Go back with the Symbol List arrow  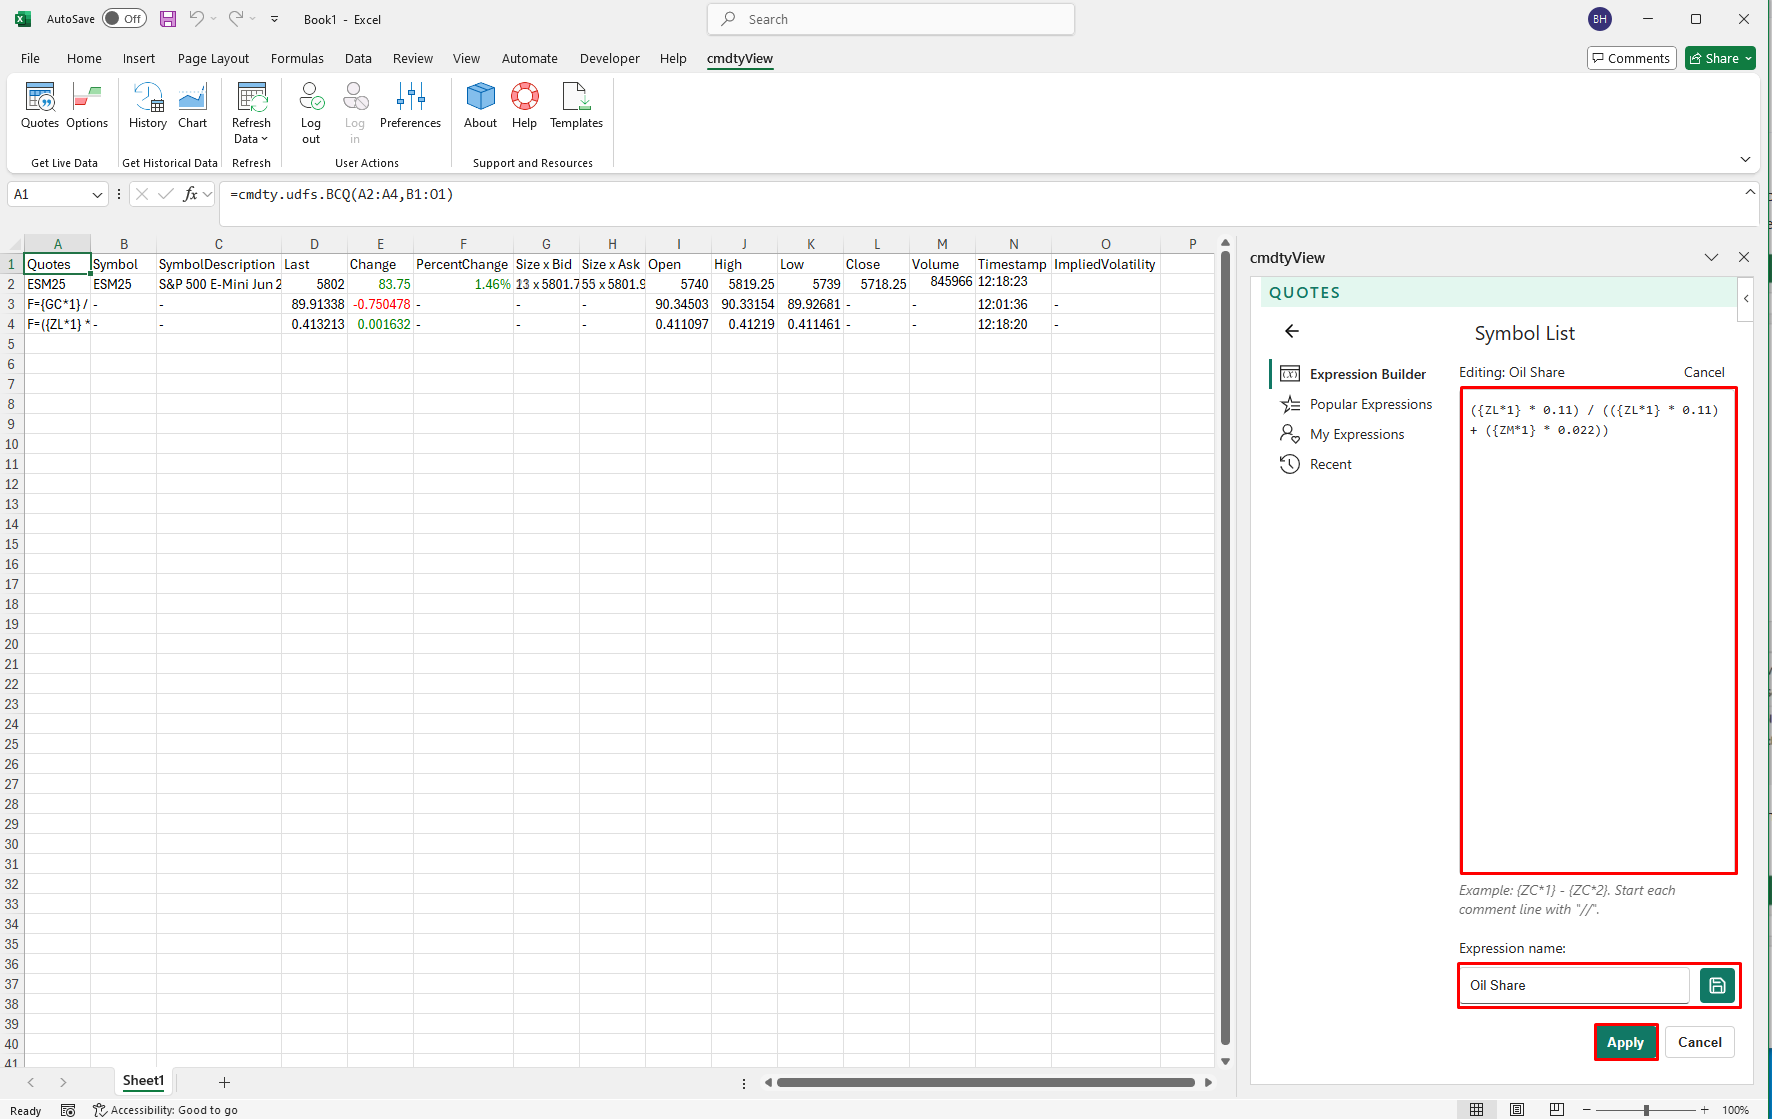(x=1292, y=331)
